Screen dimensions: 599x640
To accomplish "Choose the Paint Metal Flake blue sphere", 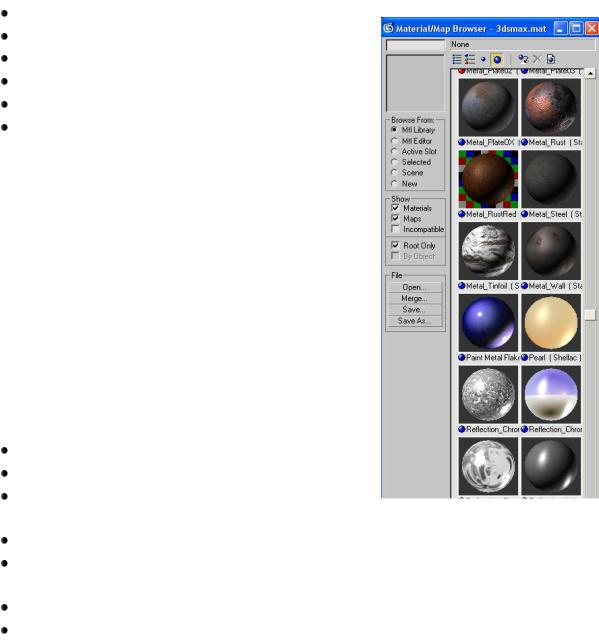I will 488,322.
